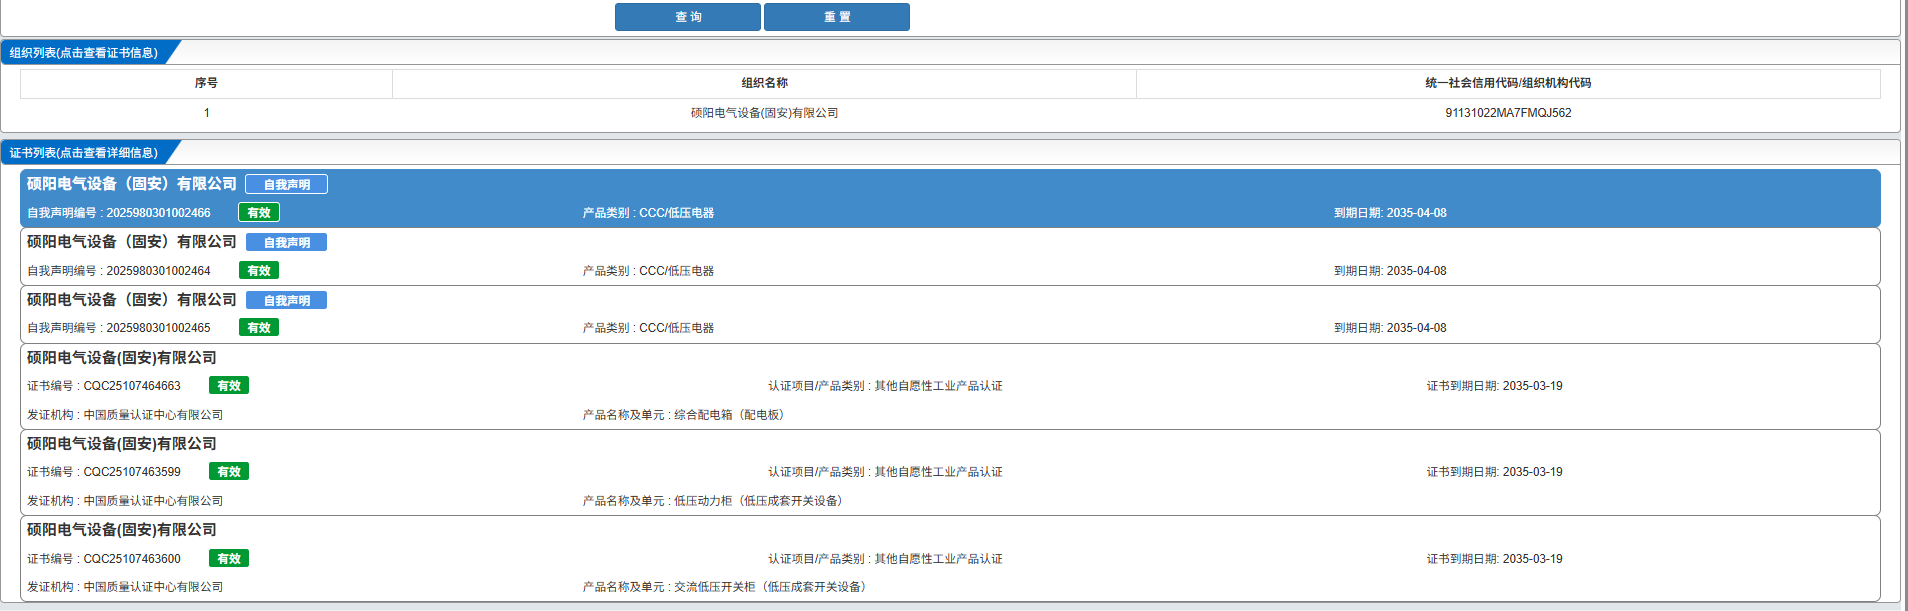Image resolution: width=1908 pixels, height=611 pixels.
Task: Click issuer 中国质量认证中心有限公司 on card CQC25107463600
Action: point(153,587)
